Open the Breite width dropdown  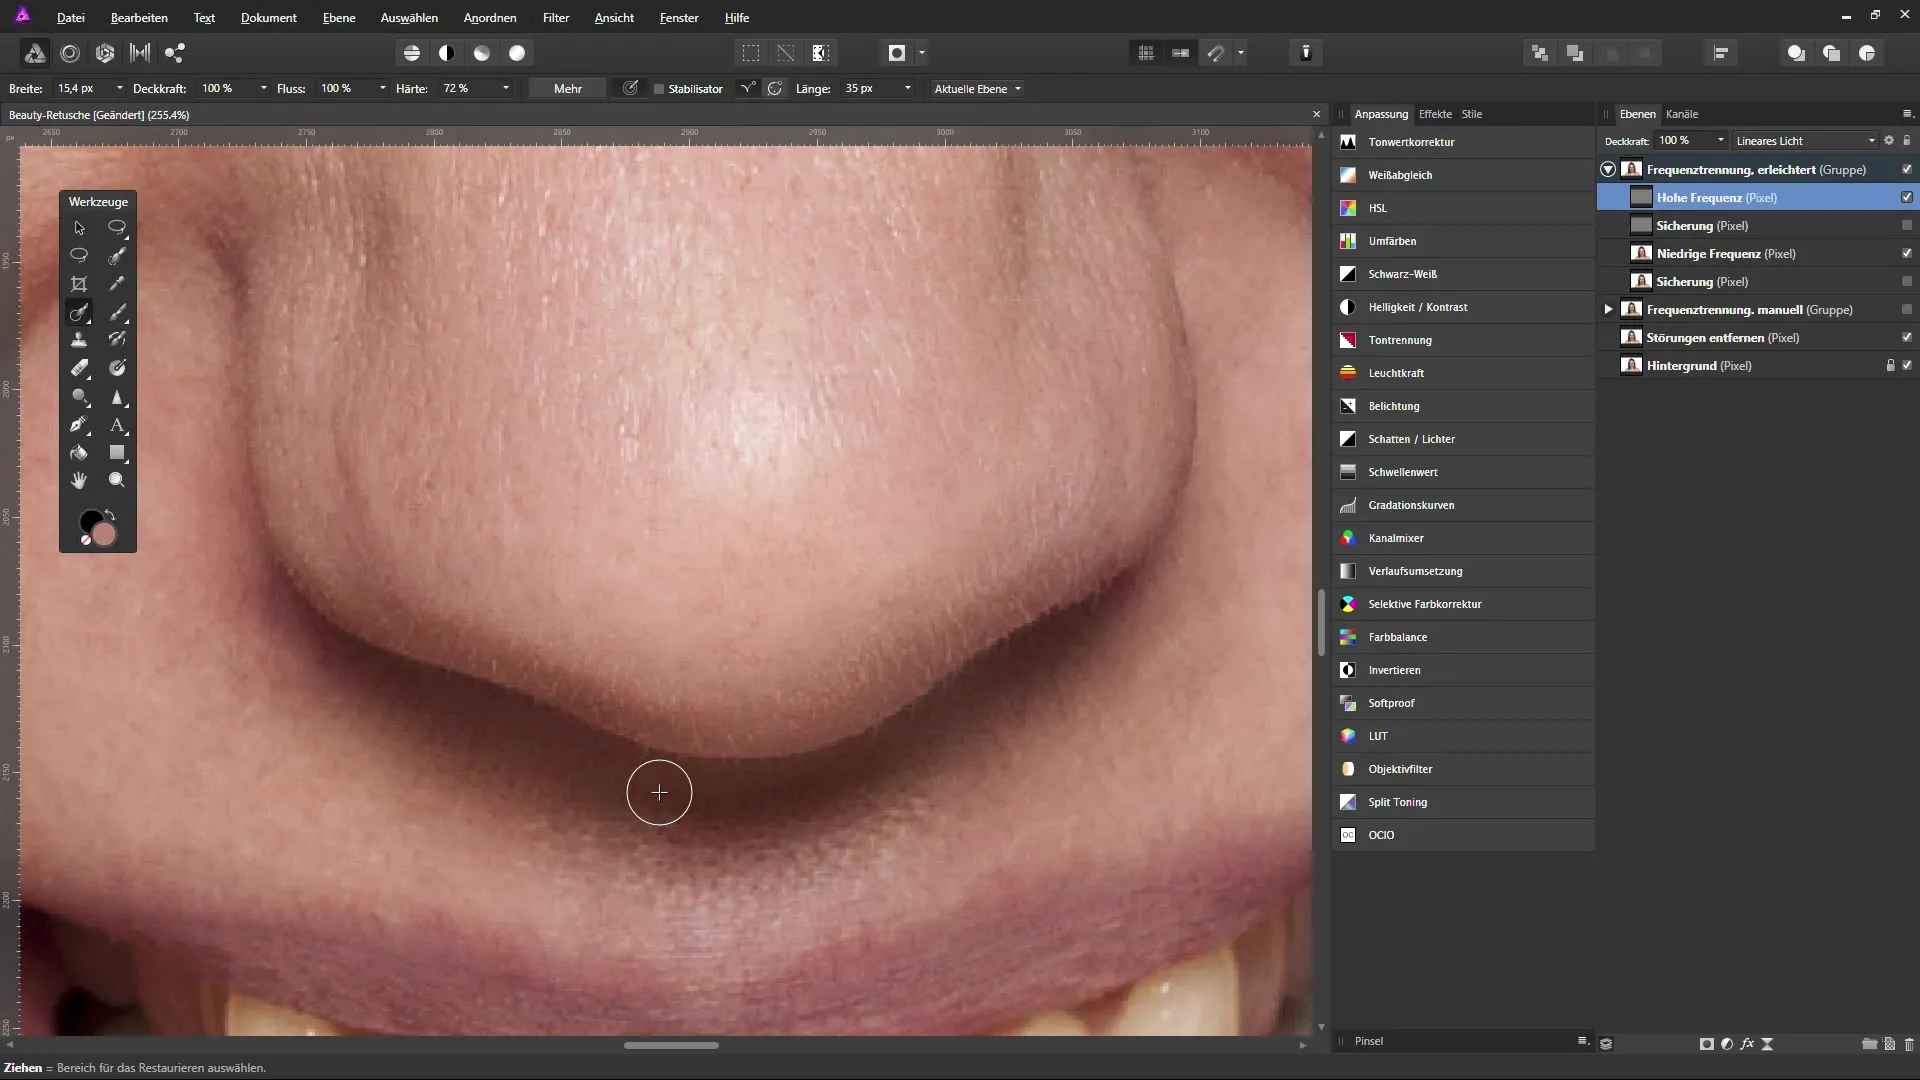point(120,89)
